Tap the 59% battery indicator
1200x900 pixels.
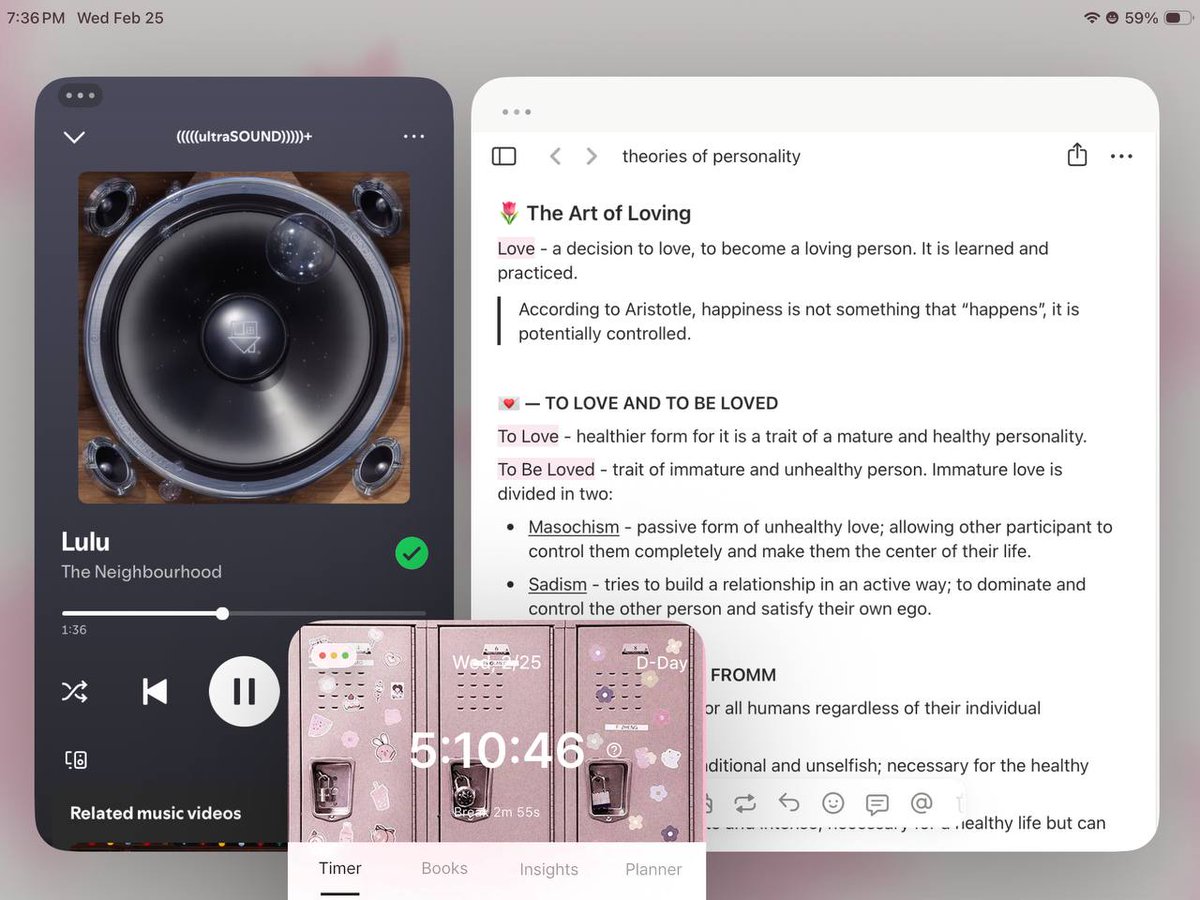(x=1157, y=18)
